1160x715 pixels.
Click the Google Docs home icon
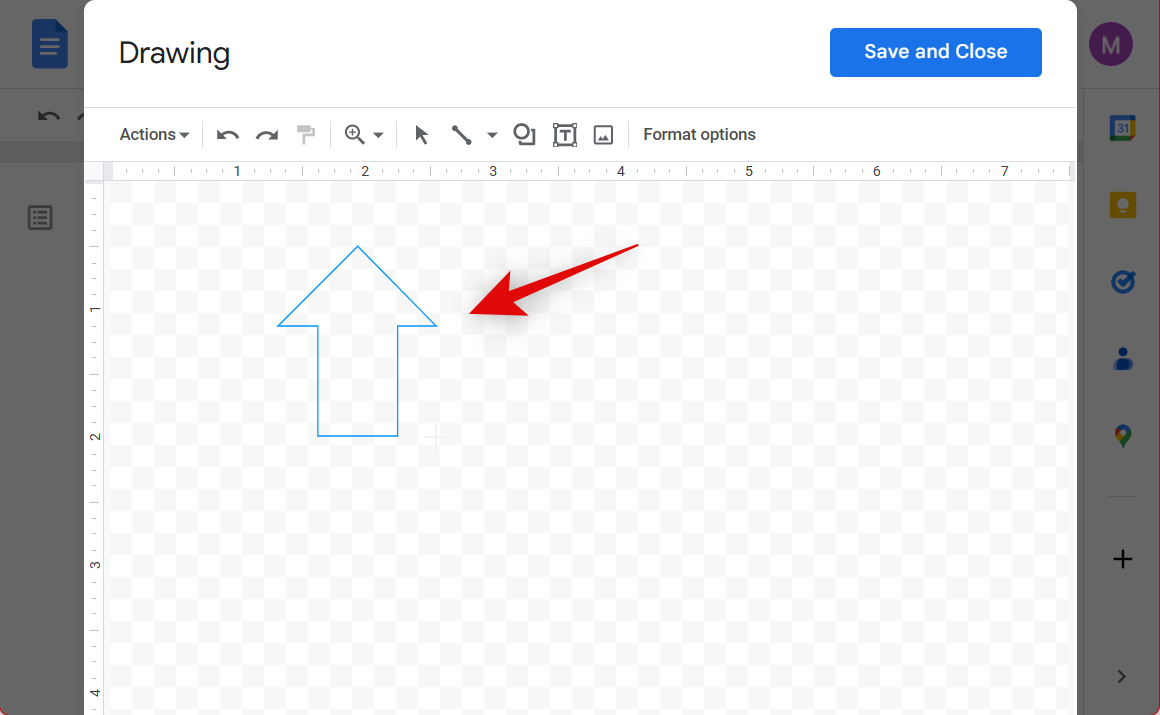tap(50, 44)
